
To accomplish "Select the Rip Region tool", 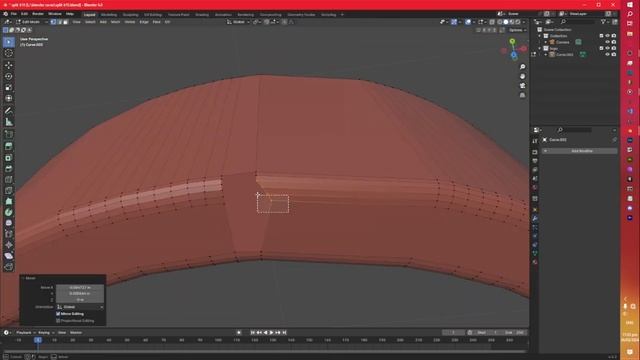I will coord(9,267).
